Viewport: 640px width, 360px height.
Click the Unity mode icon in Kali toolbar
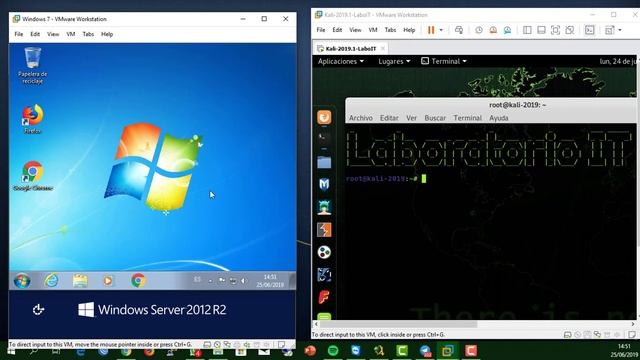pyautogui.click(x=570, y=30)
